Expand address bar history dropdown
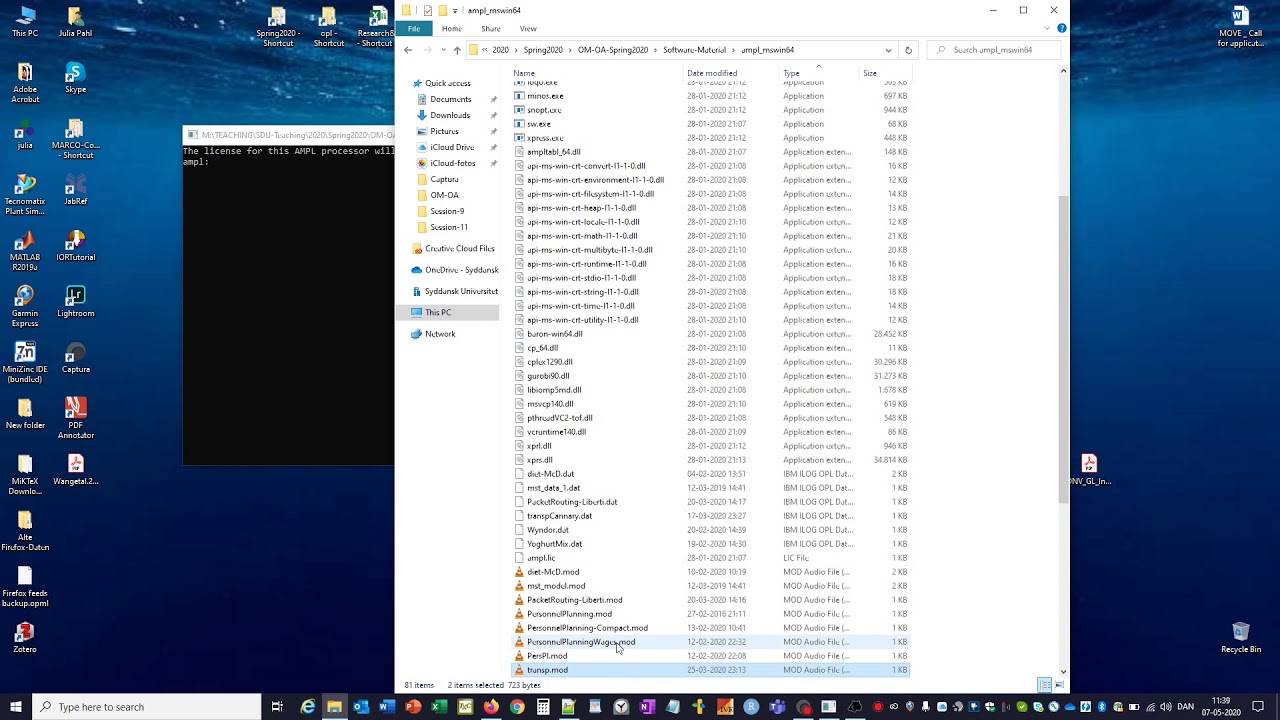Viewport: 1280px width, 720px height. click(888, 50)
